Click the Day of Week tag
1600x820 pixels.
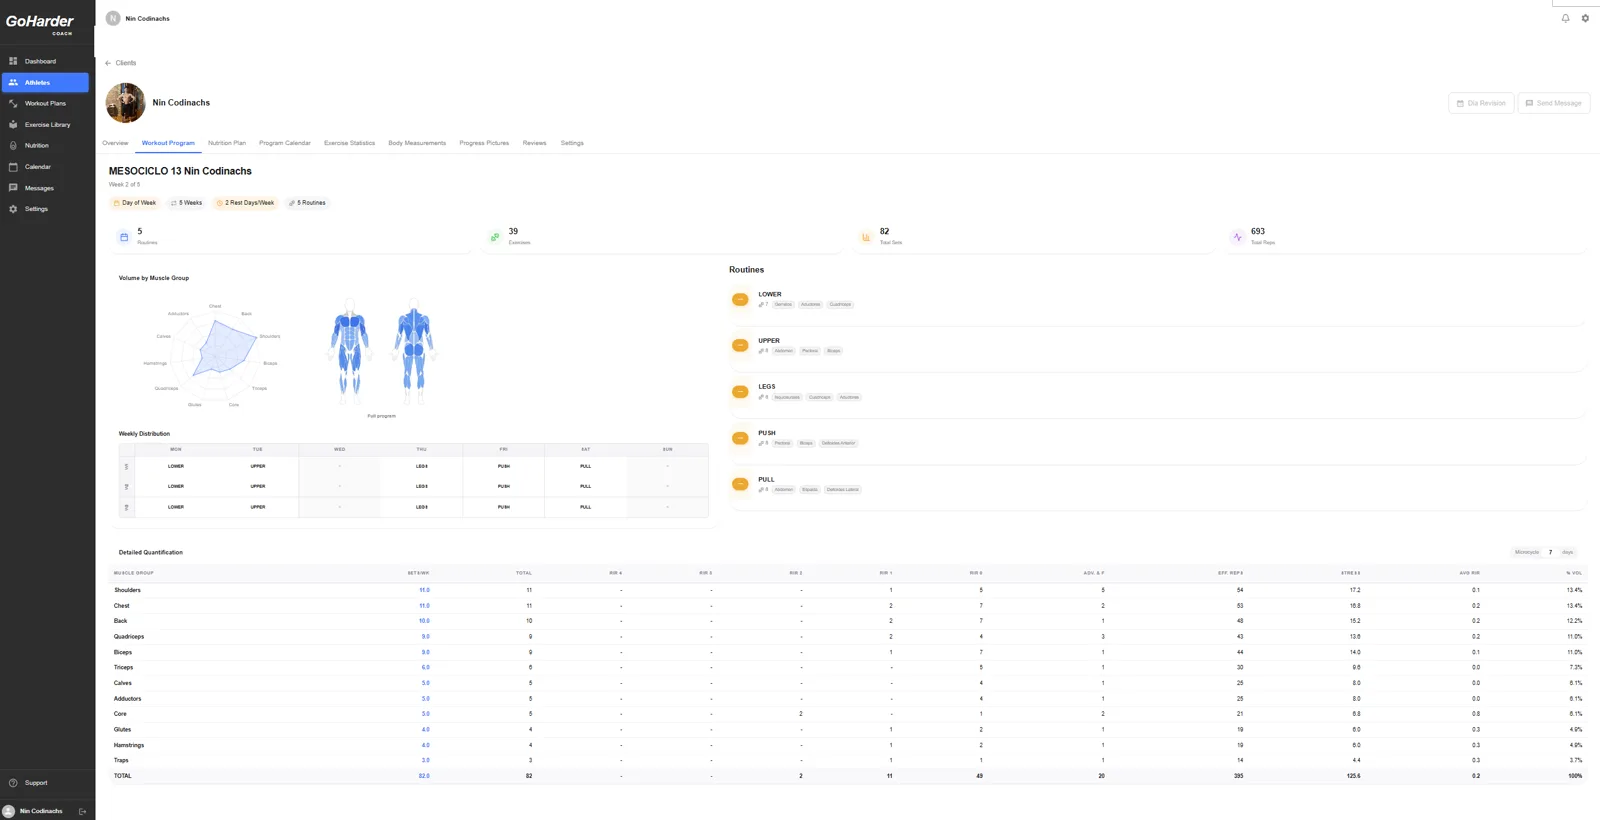[x=135, y=203]
